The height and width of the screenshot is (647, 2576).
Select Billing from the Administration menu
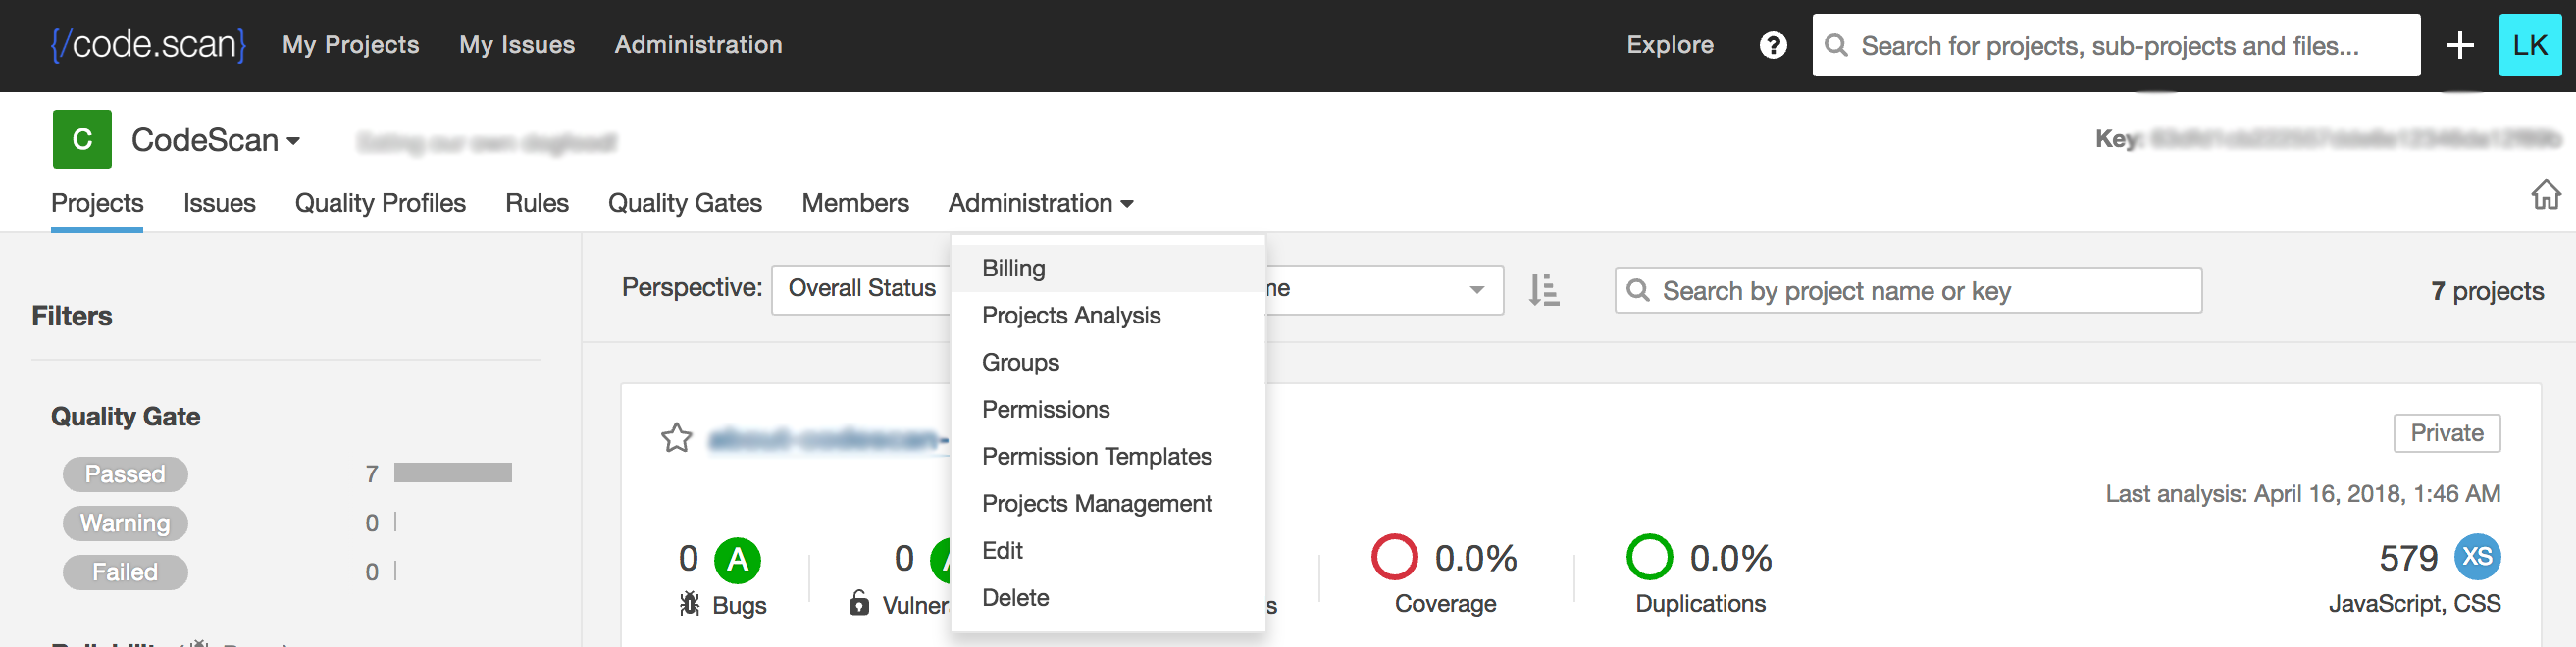1013,268
